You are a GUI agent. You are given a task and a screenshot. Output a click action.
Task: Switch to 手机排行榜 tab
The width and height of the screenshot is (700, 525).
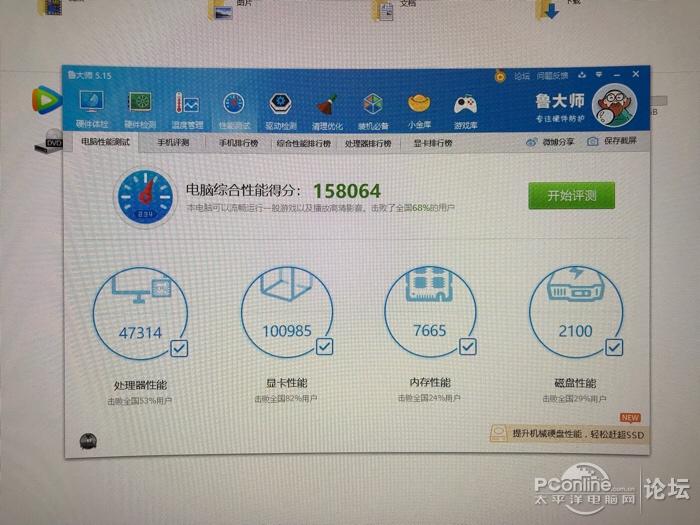238,143
